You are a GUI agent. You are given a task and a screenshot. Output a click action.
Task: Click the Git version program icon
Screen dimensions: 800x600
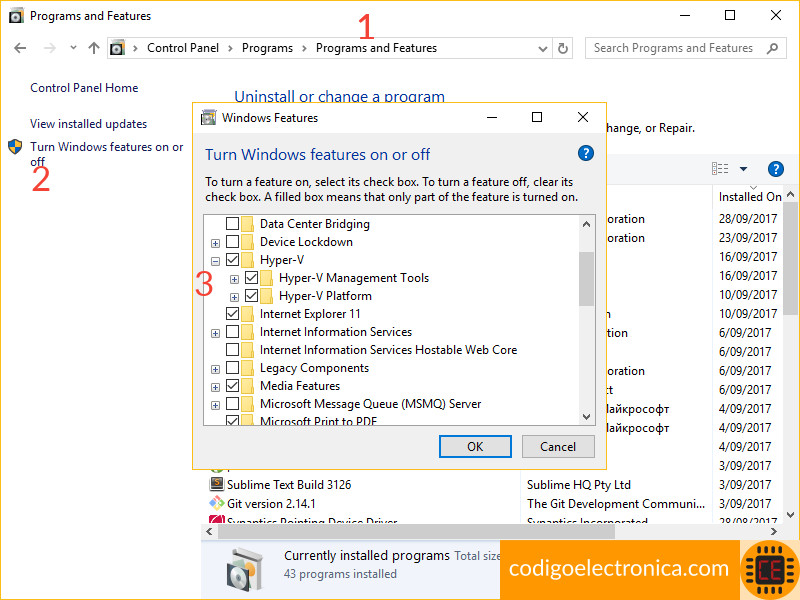click(x=217, y=503)
